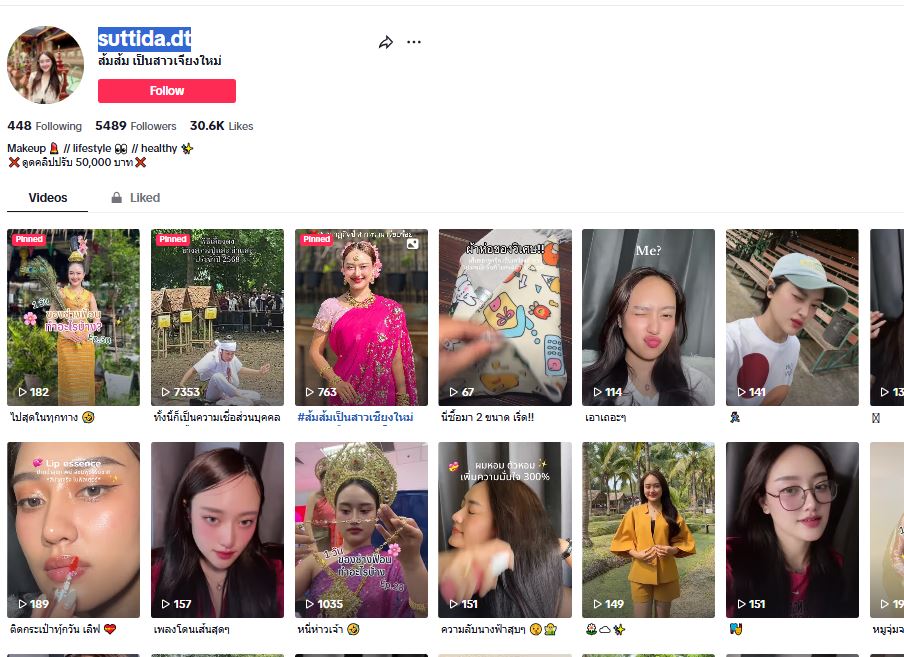Image resolution: width=904 pixels, height=657 pixels.
Task: Switch to the Videos tab
Action: [x=48, y=198]
